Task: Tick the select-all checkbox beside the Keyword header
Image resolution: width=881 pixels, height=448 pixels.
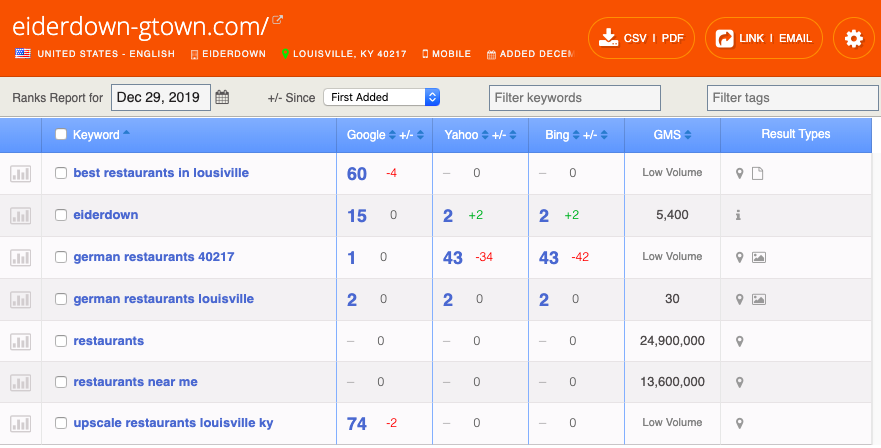Action: 61,134
